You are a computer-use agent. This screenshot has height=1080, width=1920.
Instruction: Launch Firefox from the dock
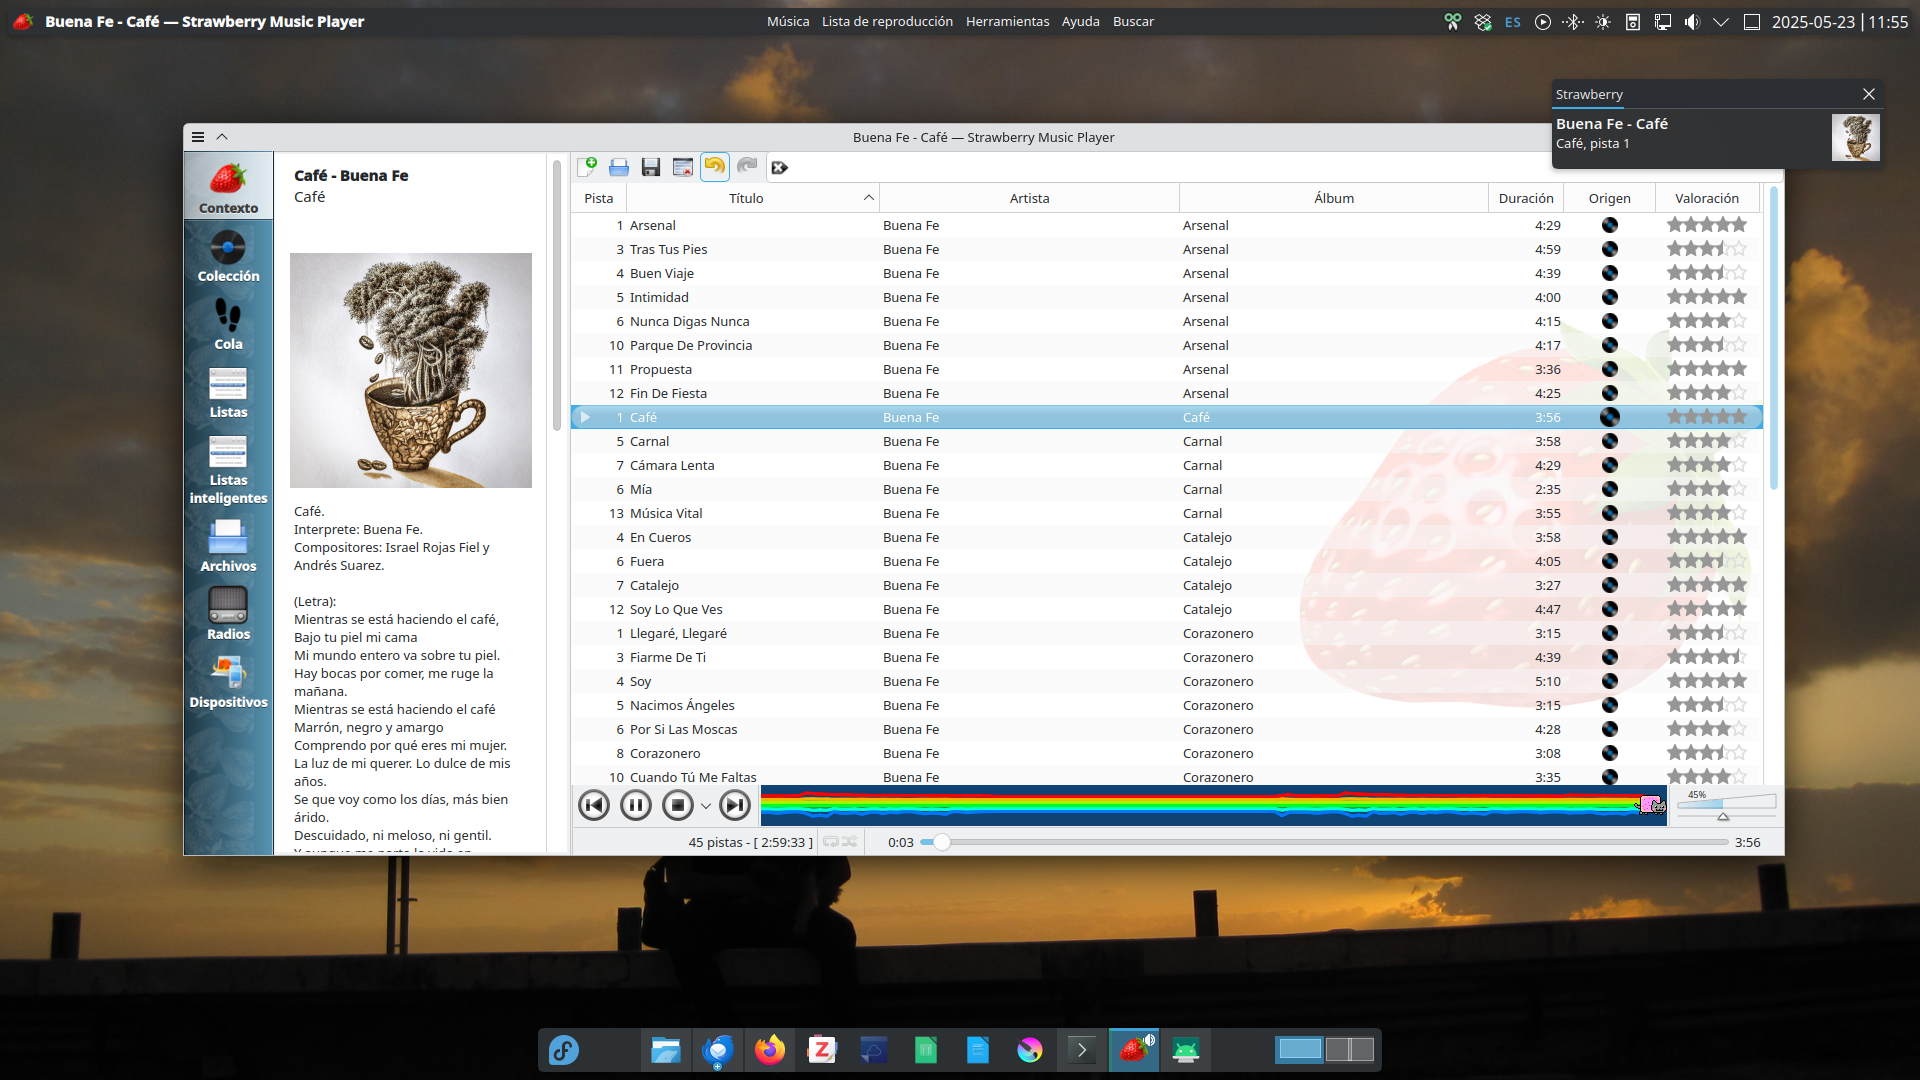point(770,1050)
